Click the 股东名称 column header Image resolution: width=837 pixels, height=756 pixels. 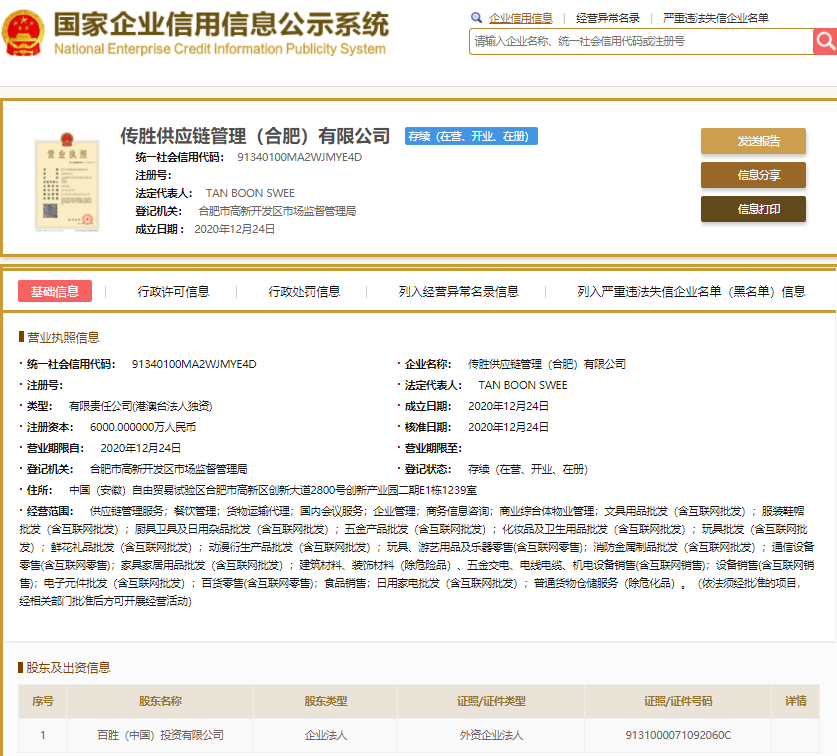[x=160, y=701]
